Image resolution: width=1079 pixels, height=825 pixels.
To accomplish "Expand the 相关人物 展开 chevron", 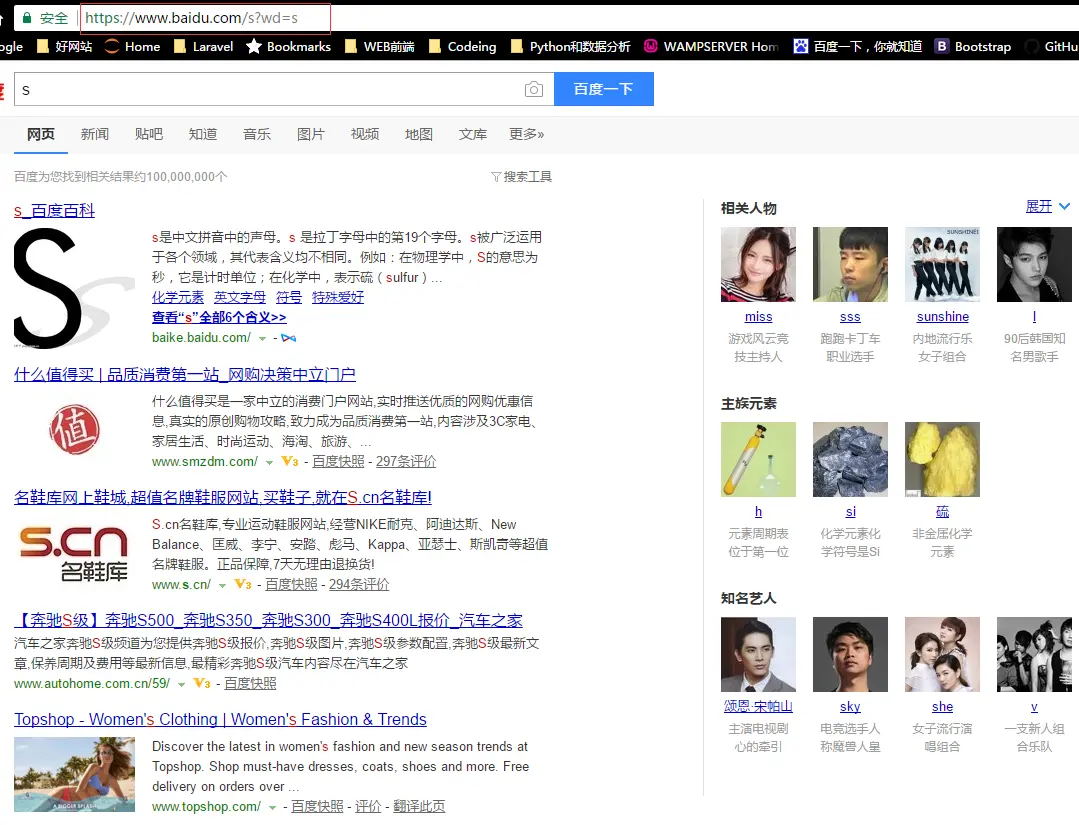I will tap(1064, 206).
